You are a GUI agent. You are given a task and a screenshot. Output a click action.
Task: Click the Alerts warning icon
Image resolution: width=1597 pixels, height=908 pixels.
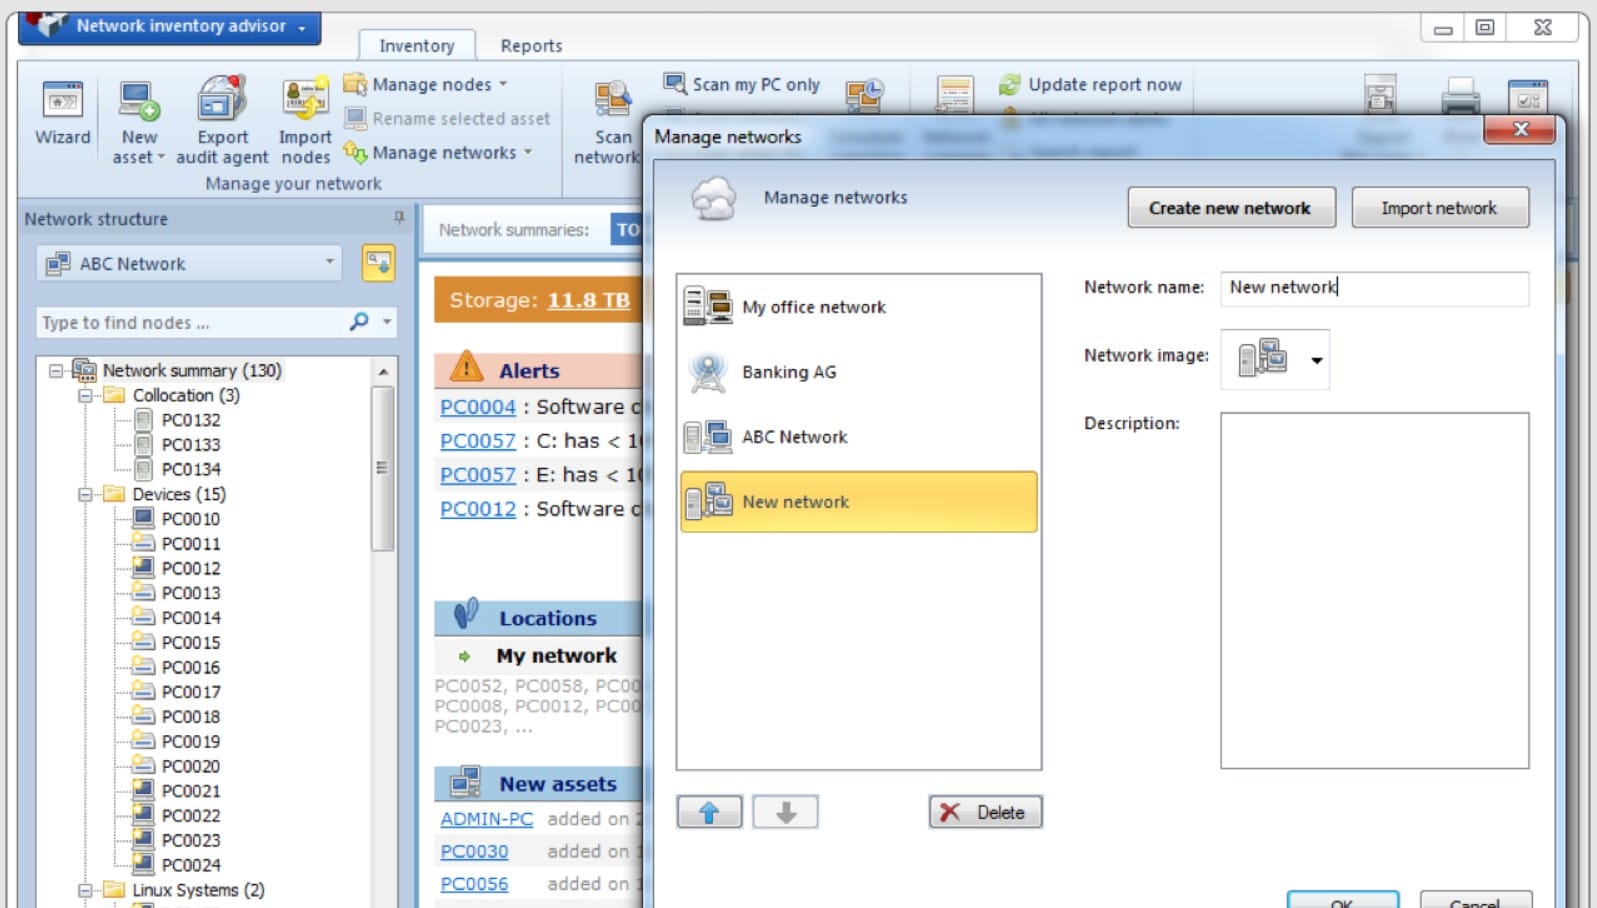[x=466, y=367]
